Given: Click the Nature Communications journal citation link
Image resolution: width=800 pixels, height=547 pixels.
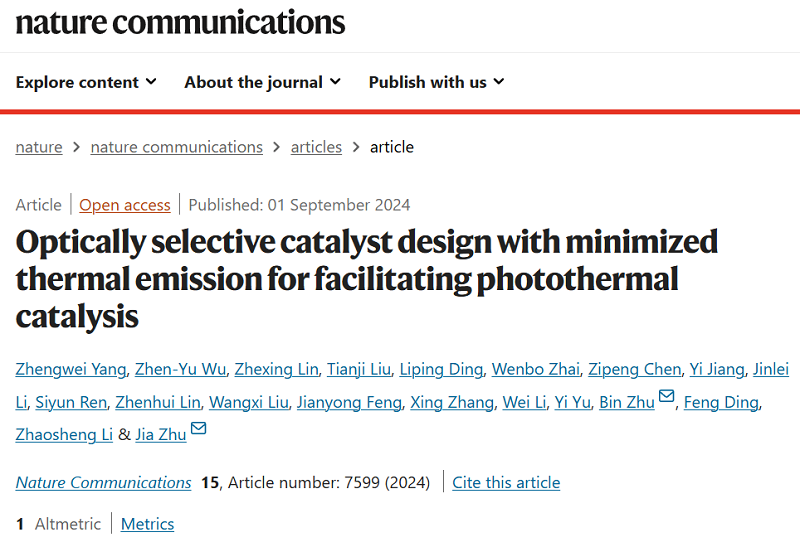Looking at the screenshot, I should tap(104, 483).
